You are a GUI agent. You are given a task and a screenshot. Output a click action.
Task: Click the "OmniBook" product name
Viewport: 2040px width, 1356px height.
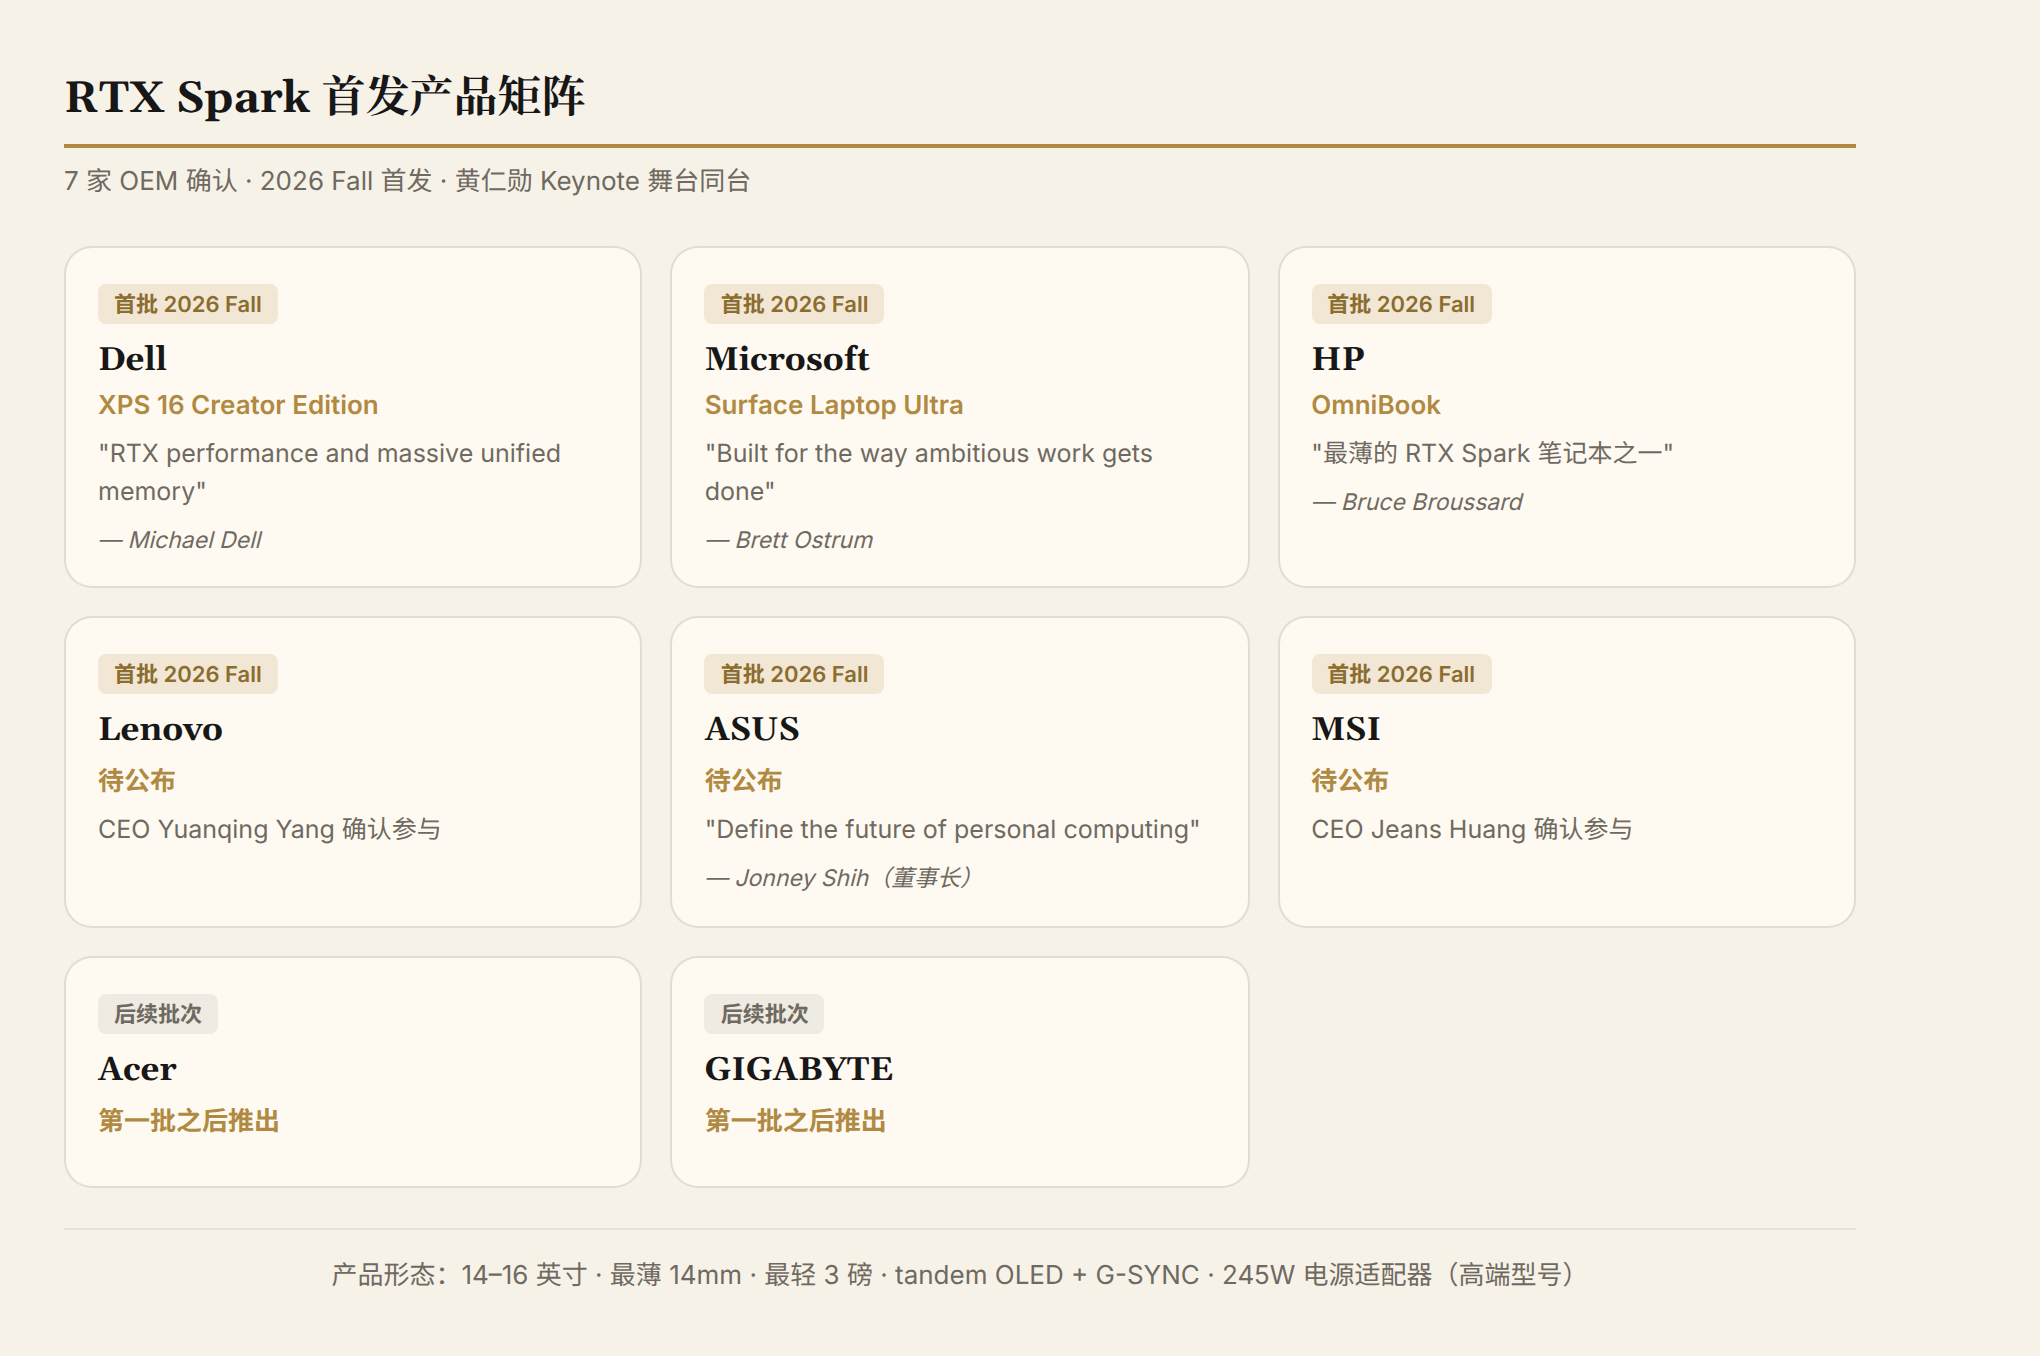coord(1376,405)
